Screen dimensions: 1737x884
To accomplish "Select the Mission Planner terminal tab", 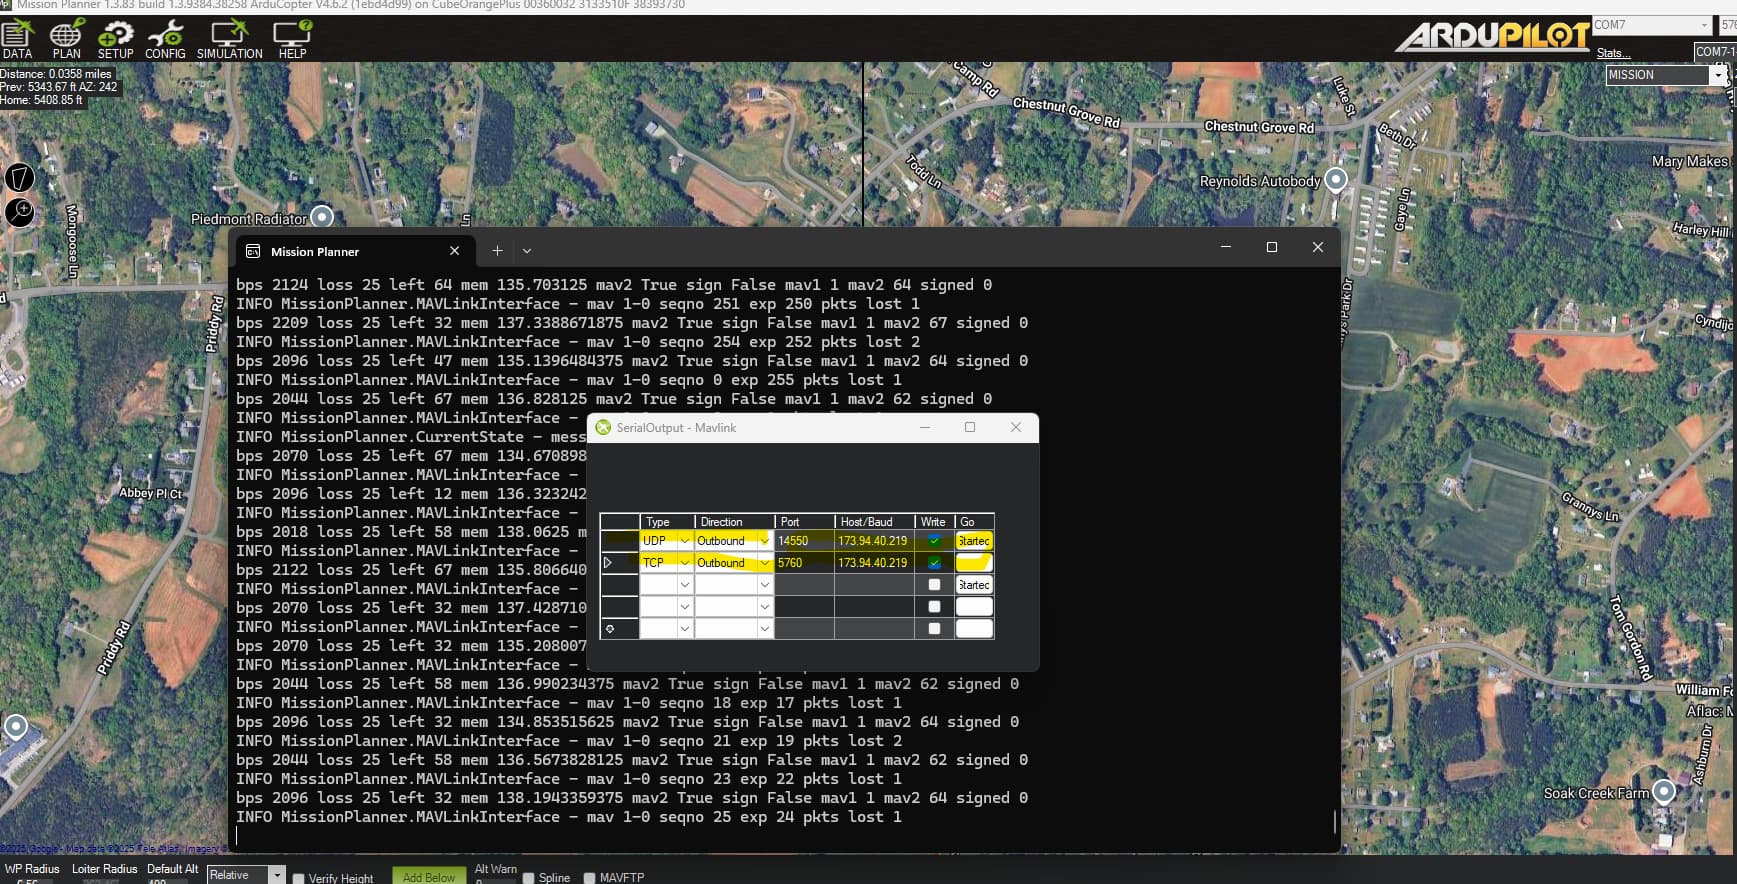I will pyautogui.click(x=314, y=251).
